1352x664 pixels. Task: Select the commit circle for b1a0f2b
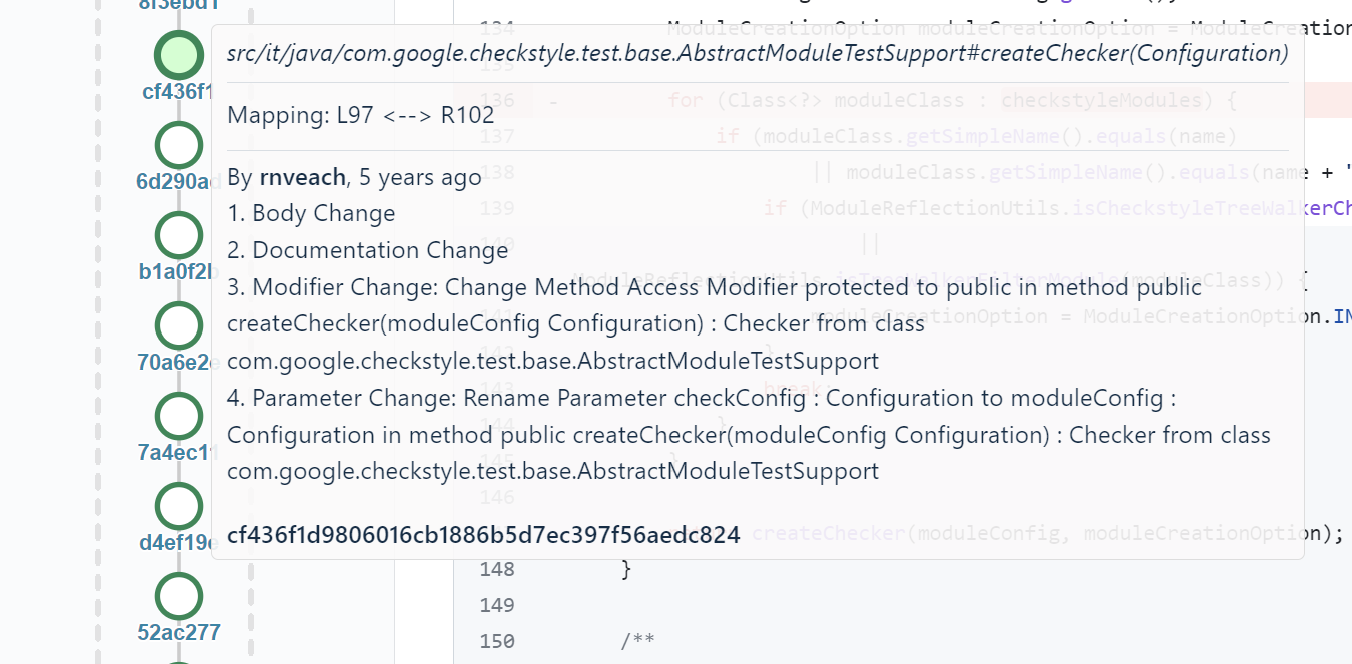(179, 235)
